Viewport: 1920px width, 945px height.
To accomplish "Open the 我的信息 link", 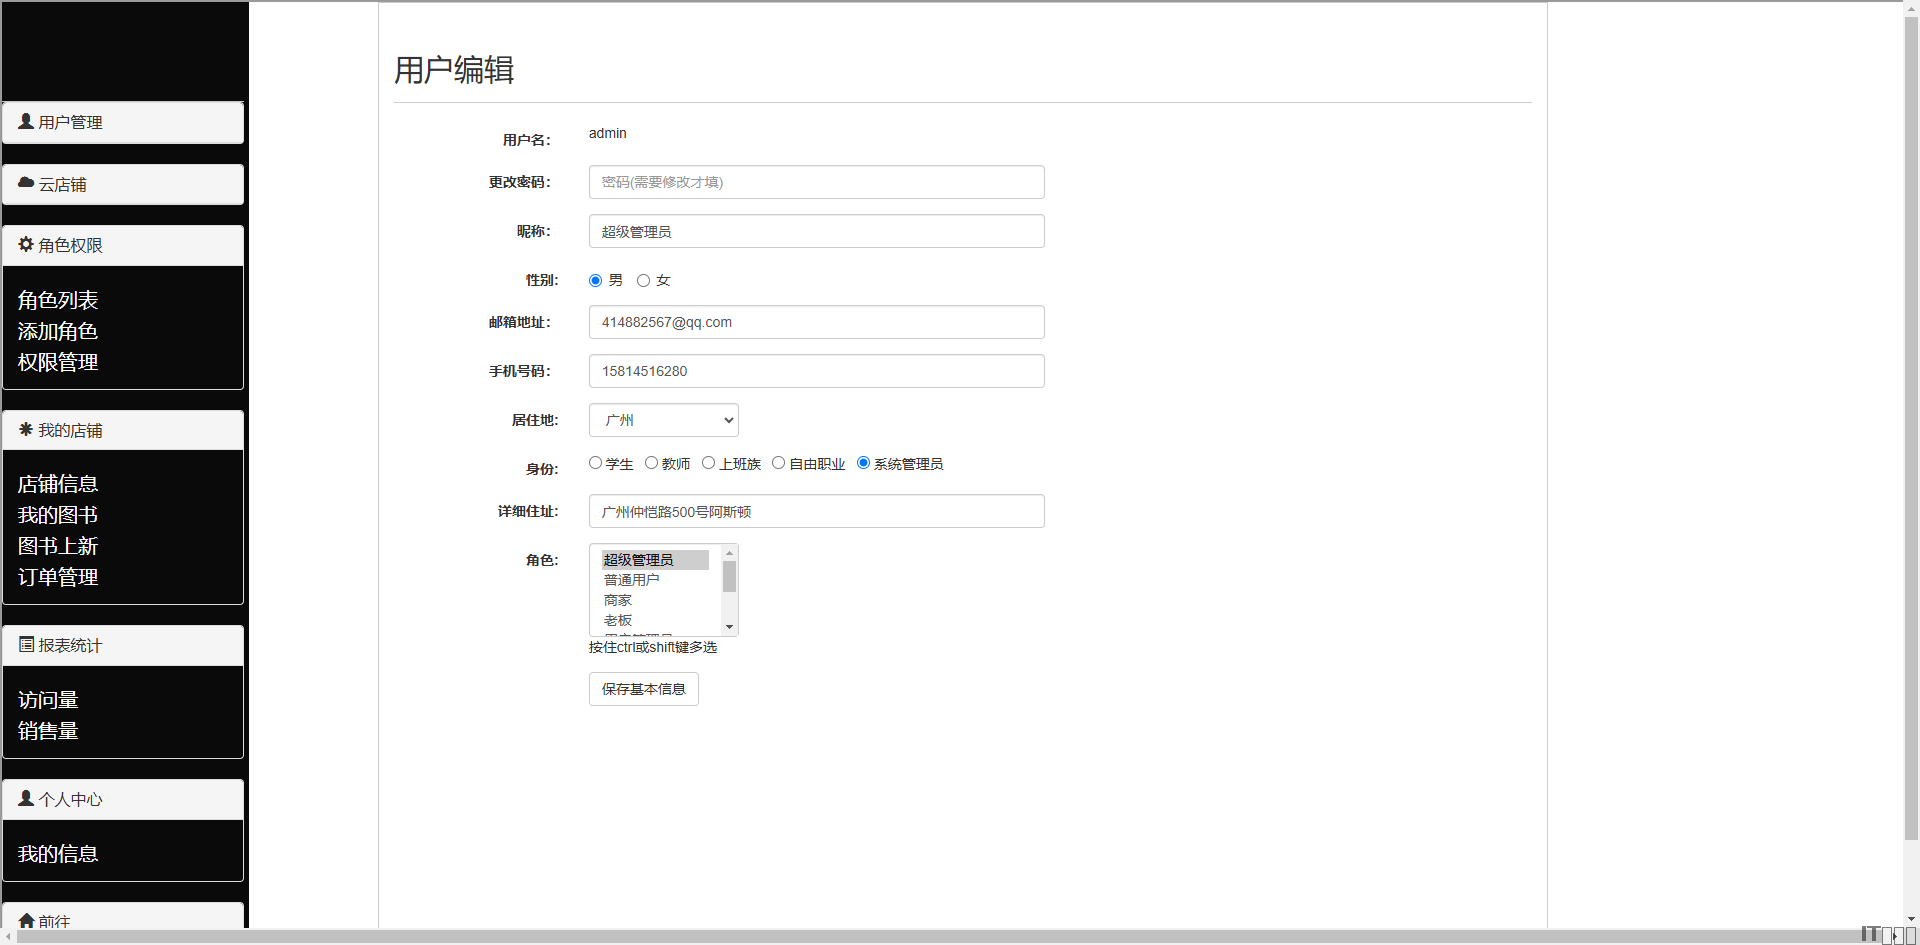I will (58, 854).
